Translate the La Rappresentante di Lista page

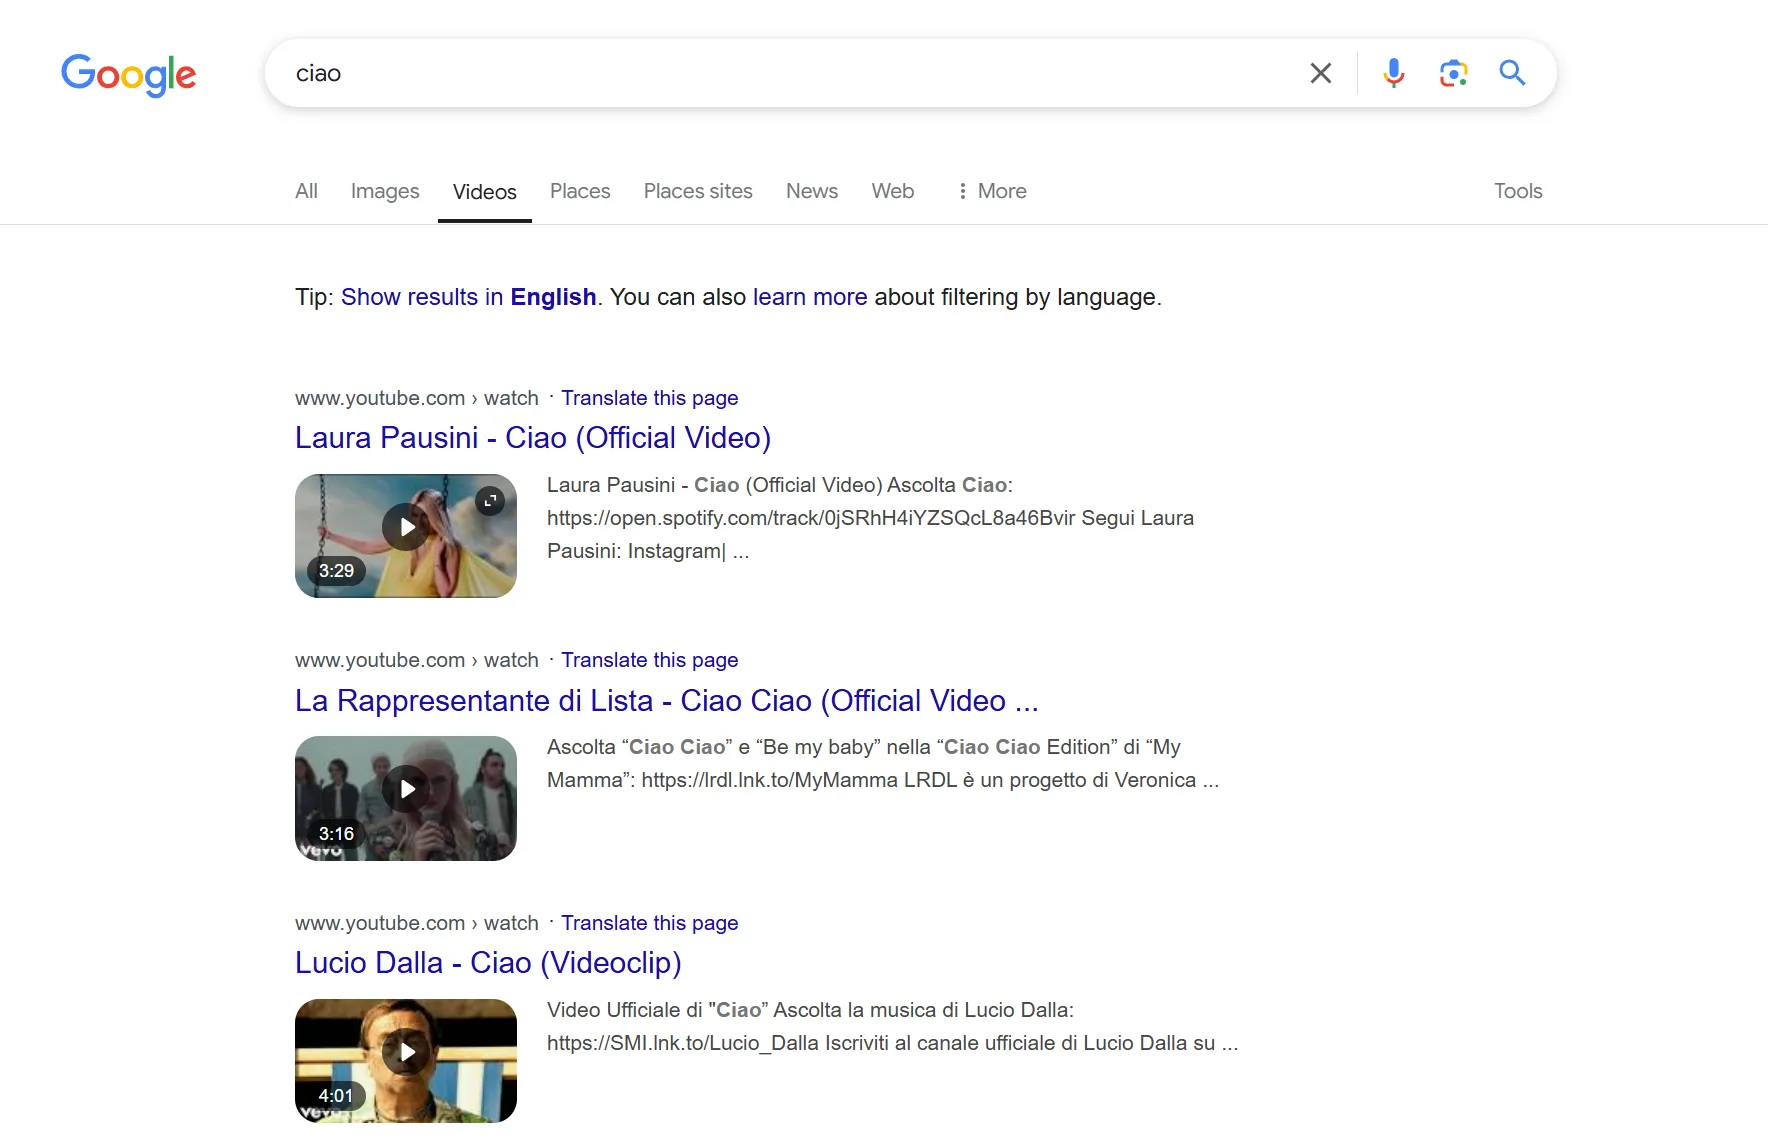[650, 660]
